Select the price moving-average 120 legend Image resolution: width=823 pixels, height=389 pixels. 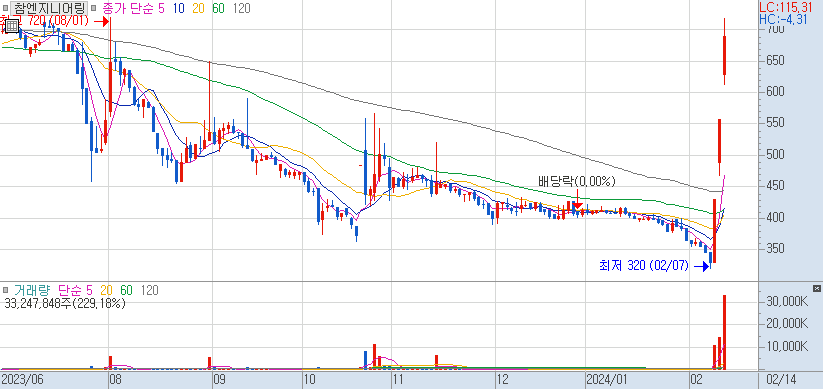click(241, 8)
